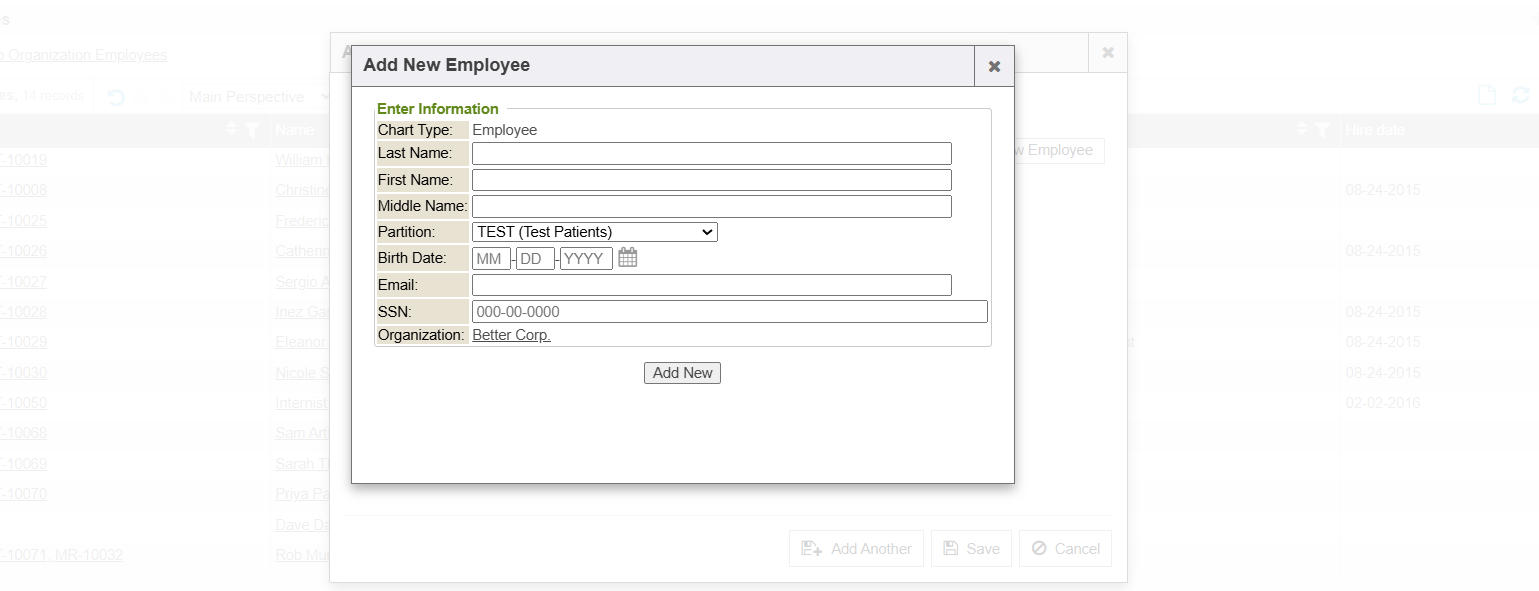This screenshot has width=1539, height=591.
Task: Close the outer dialog behind the employee form
Action: coord(1107,52)
